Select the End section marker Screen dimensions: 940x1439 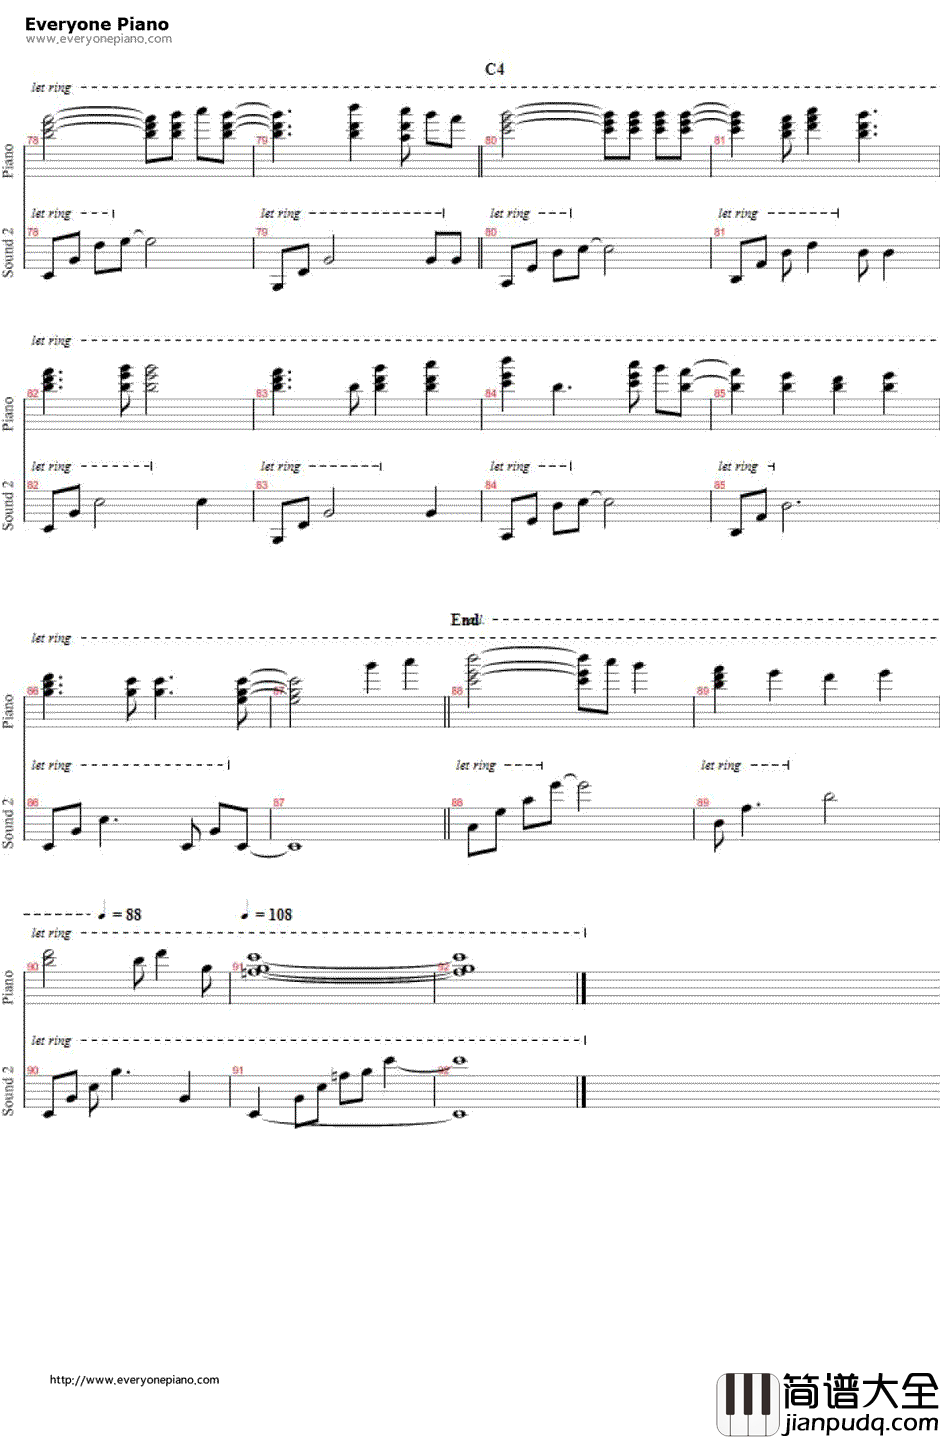465,620
